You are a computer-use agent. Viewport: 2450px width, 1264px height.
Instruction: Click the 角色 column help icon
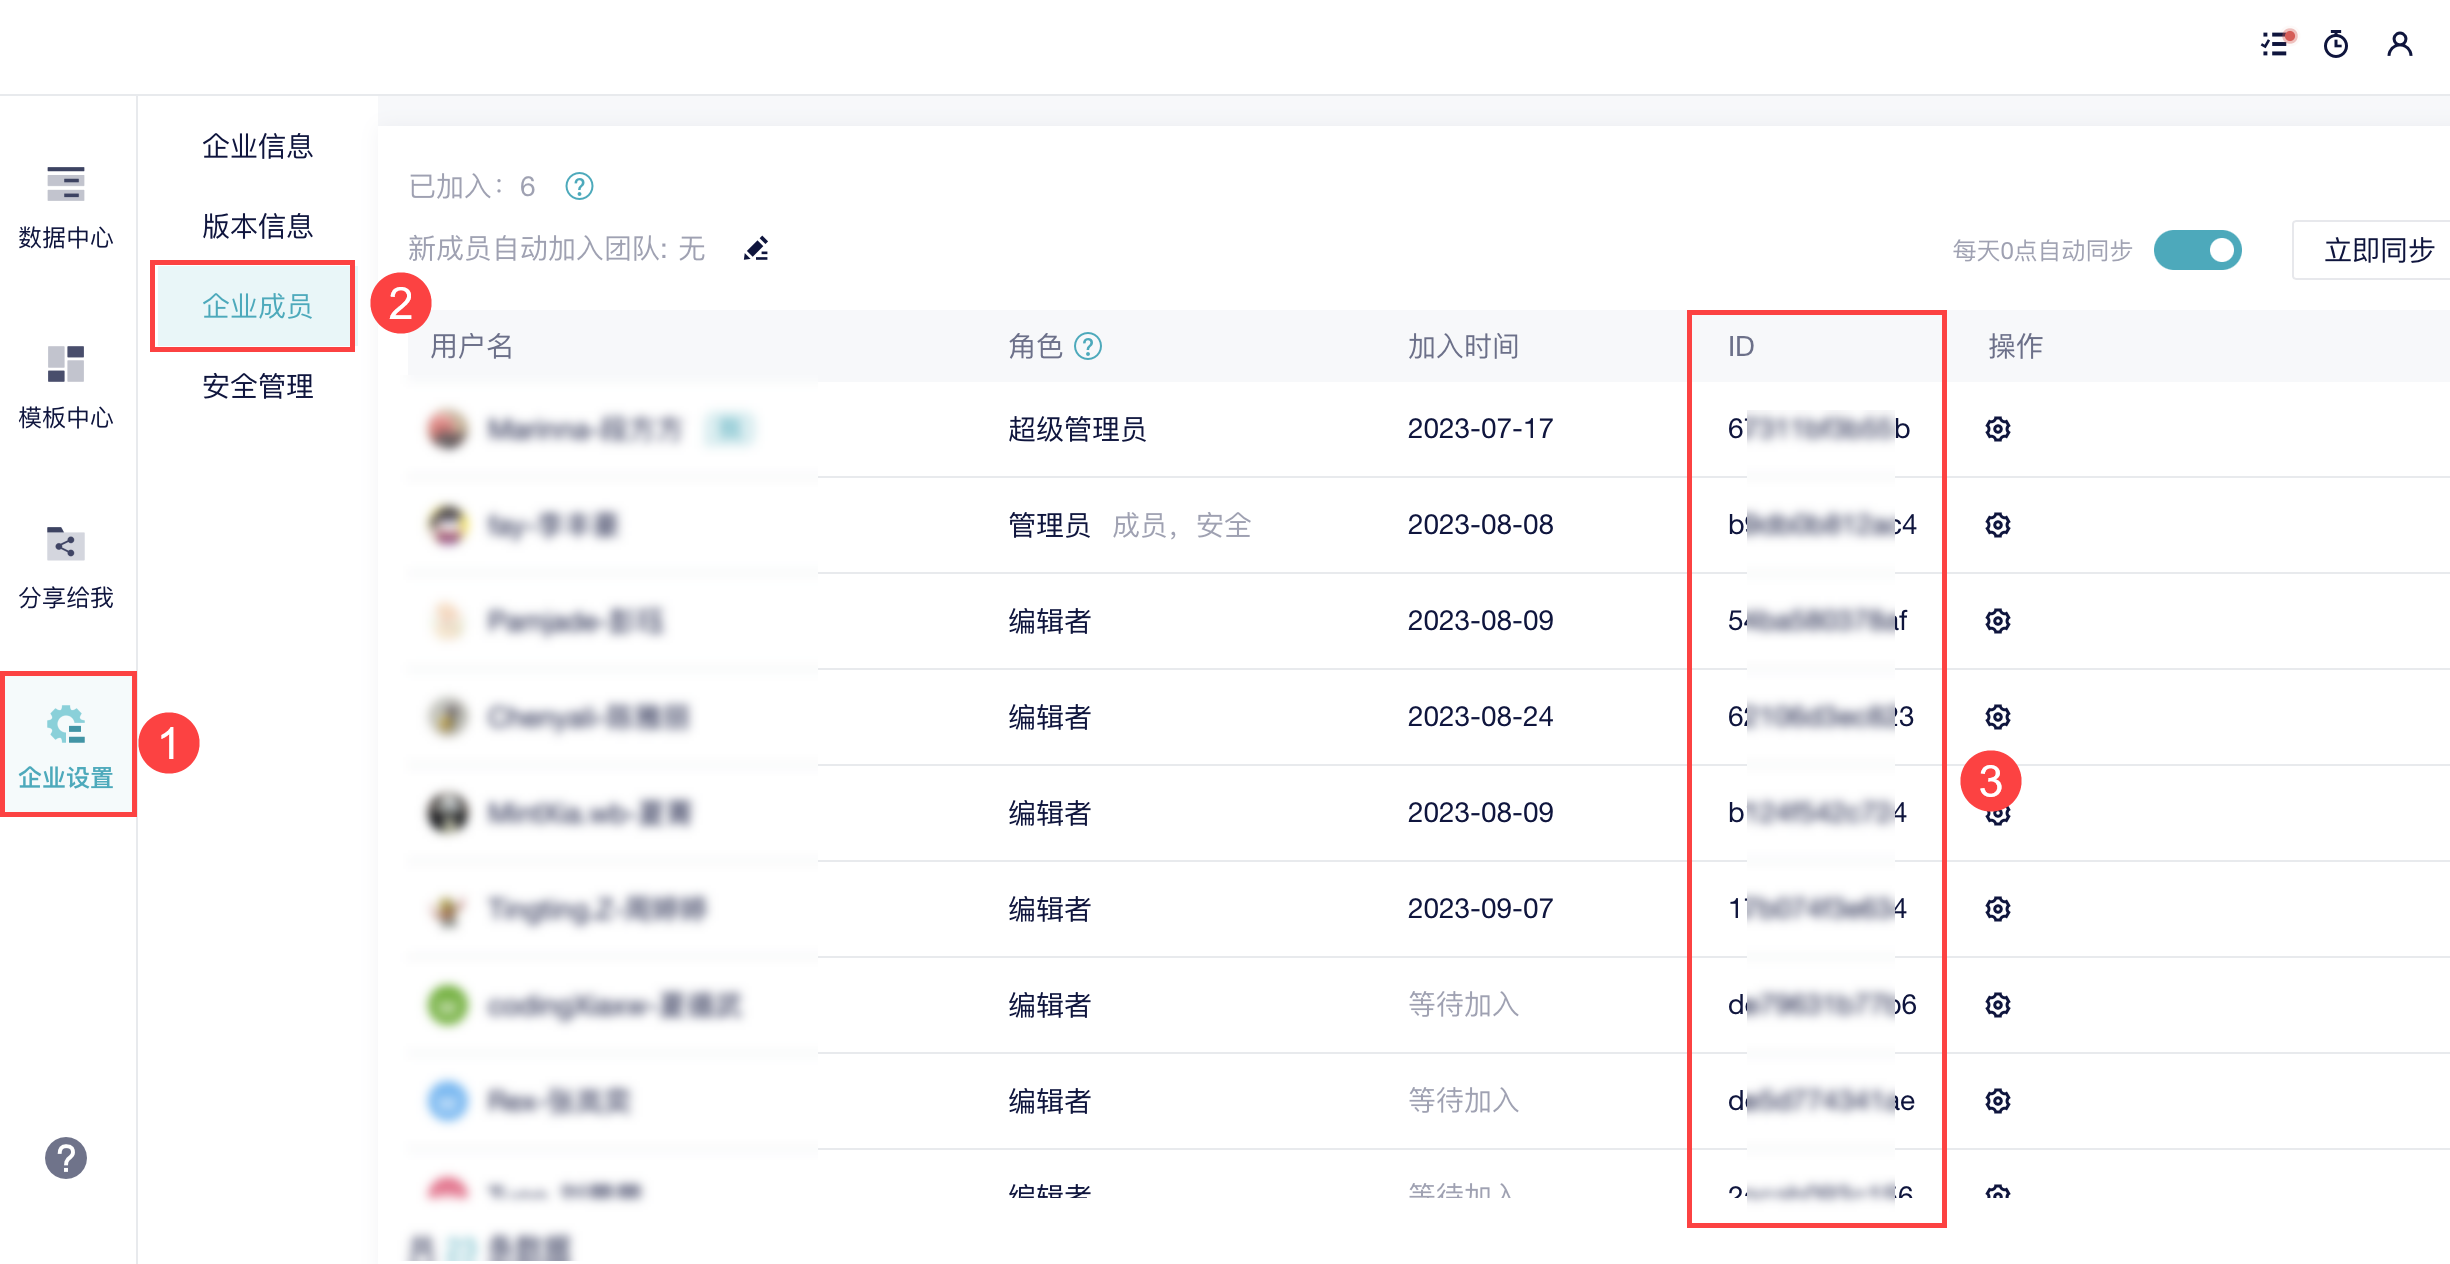point(1088,346)
